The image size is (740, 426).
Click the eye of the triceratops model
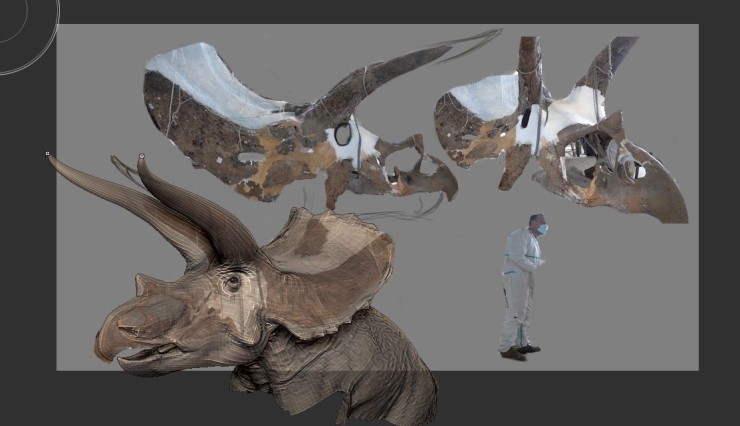232,283
